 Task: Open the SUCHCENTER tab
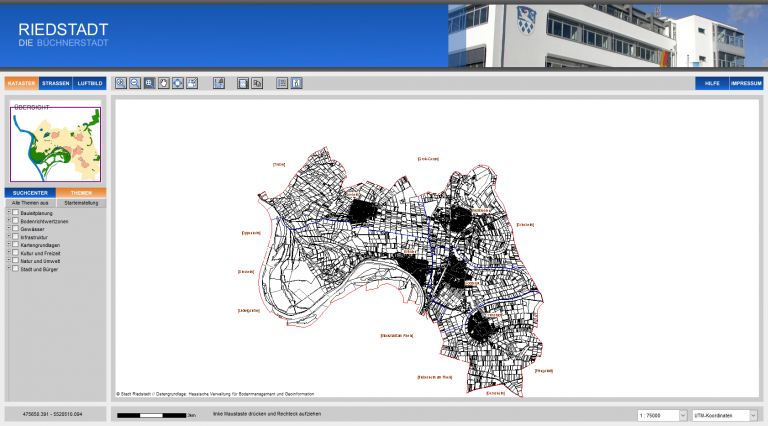[x=30, y=193]
